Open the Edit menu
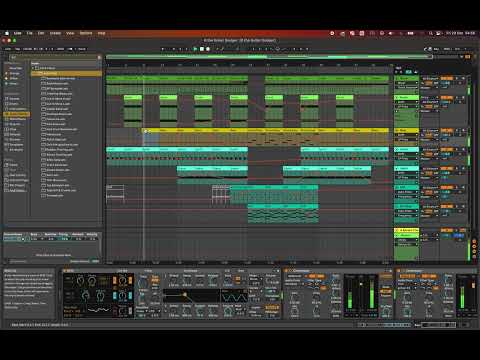The width and height of the screenshot is (480, 360). 41,33
